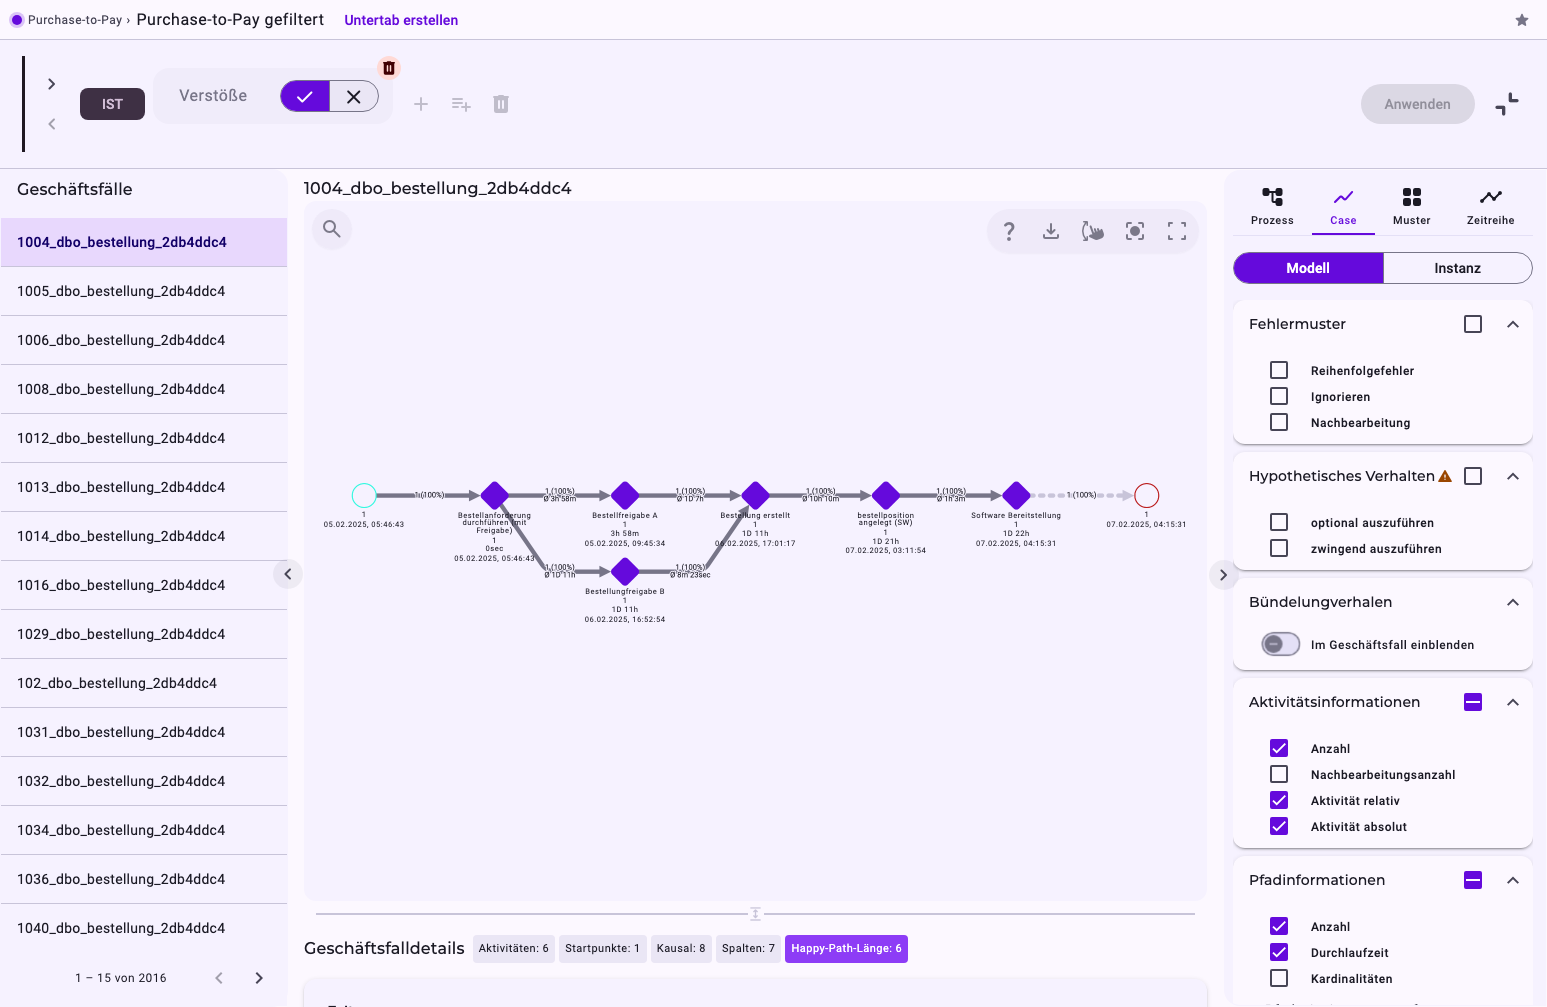This screenshot has height=1007, width=1547.
Task: Delete the Verstöße filter with red trash badge
Action: click(x=389, y=68)
